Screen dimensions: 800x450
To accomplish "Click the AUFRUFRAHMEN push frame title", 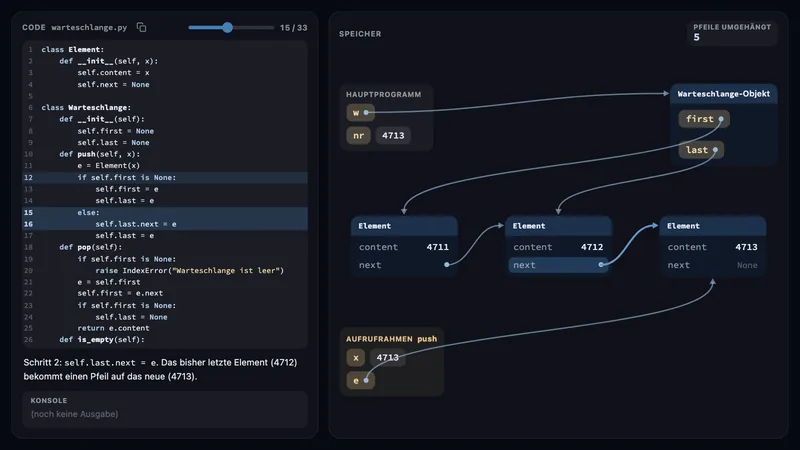I will click(x=391, y=339).
